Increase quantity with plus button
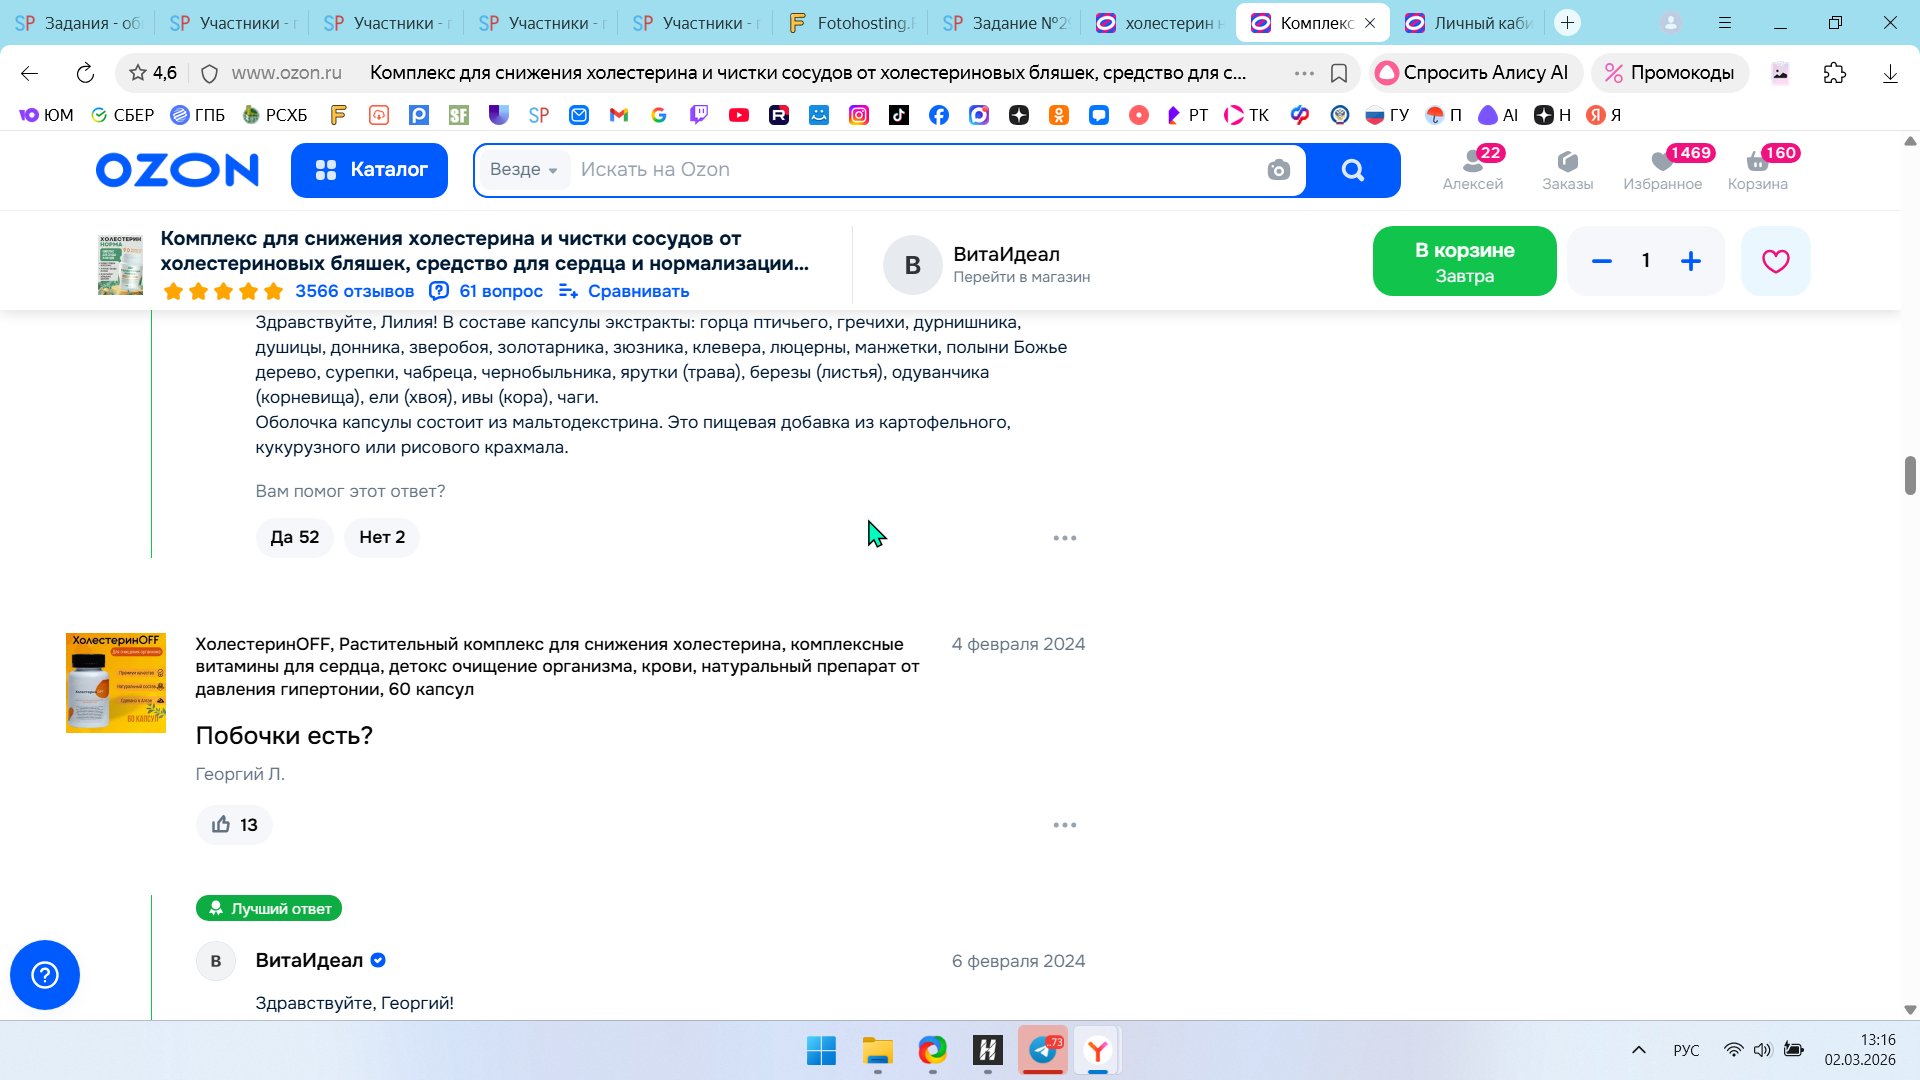The height and width of the screenshot is (1080, 1920). pos(1690,261)
